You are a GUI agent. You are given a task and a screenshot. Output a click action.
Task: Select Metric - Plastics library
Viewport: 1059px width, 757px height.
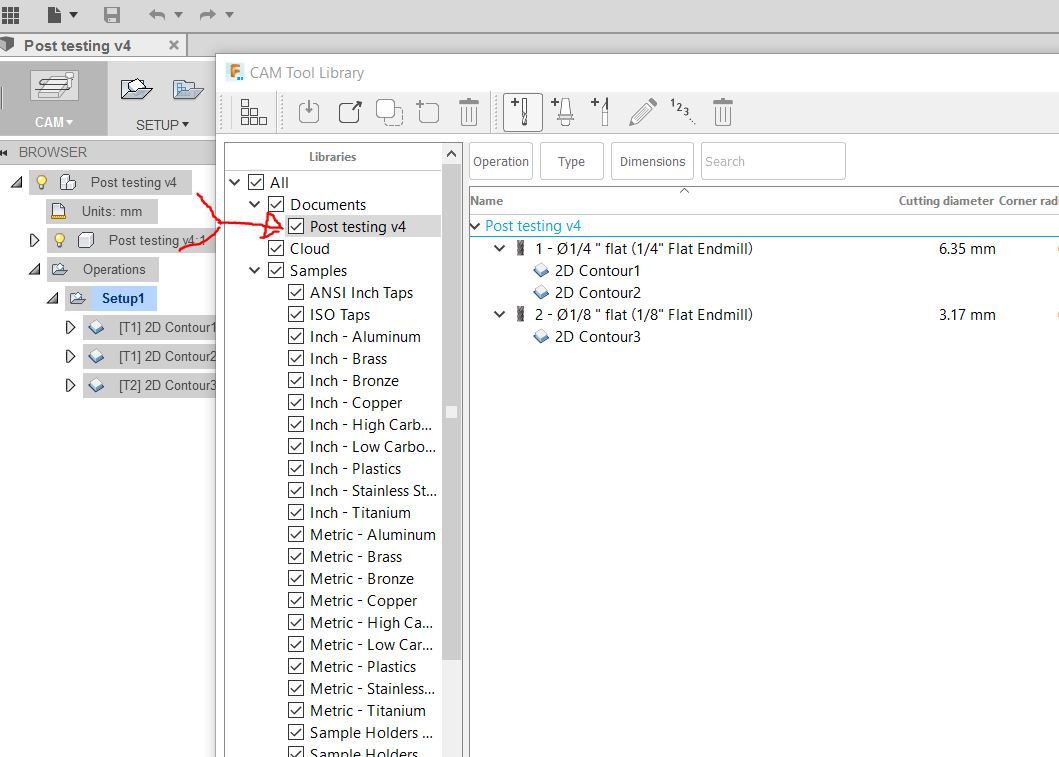[363, 667]
